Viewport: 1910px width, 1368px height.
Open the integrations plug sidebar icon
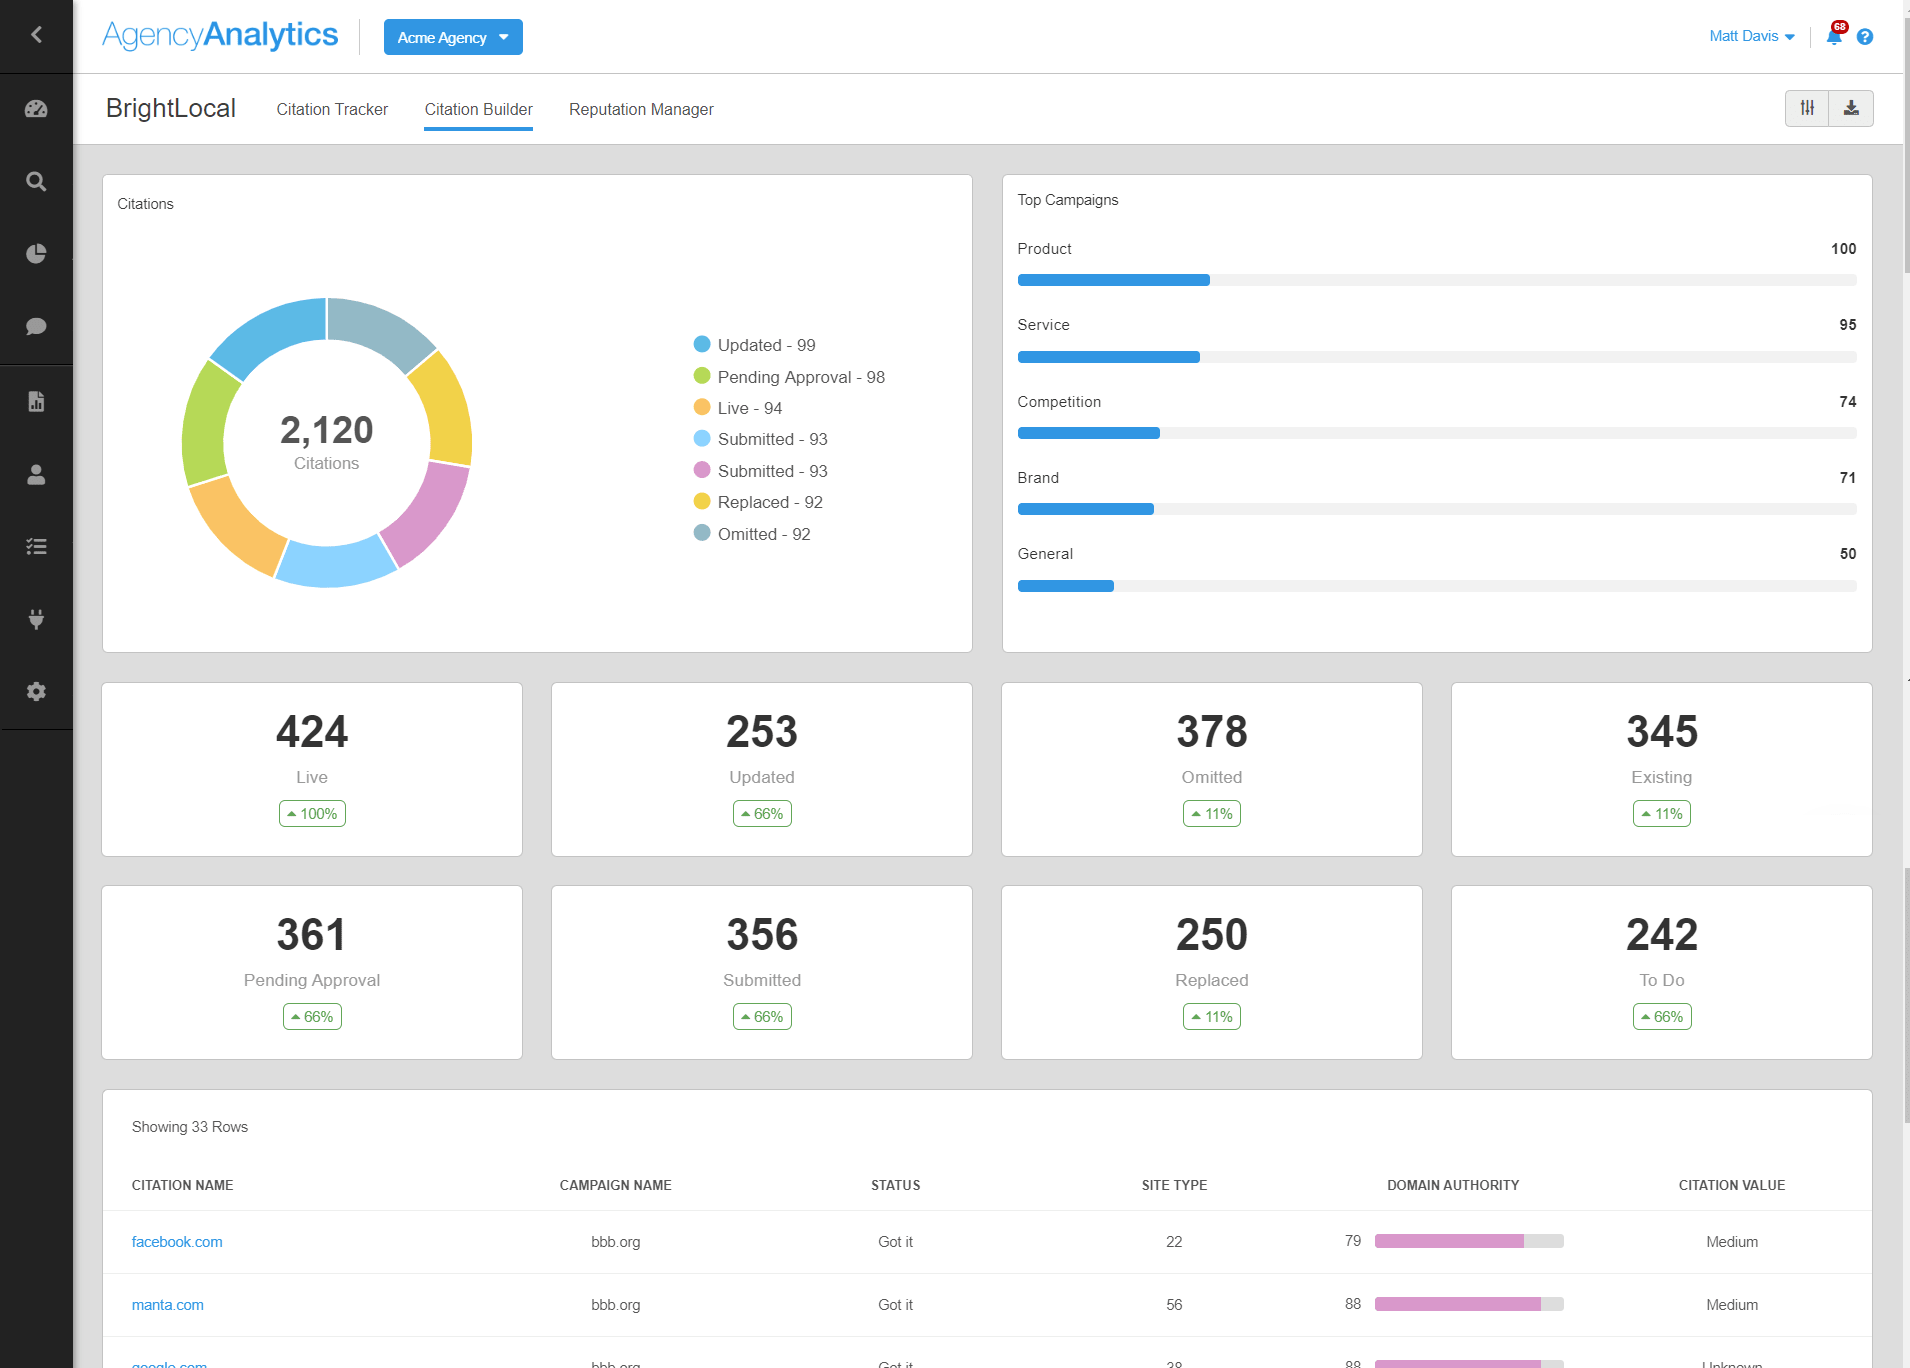(36, 619)
